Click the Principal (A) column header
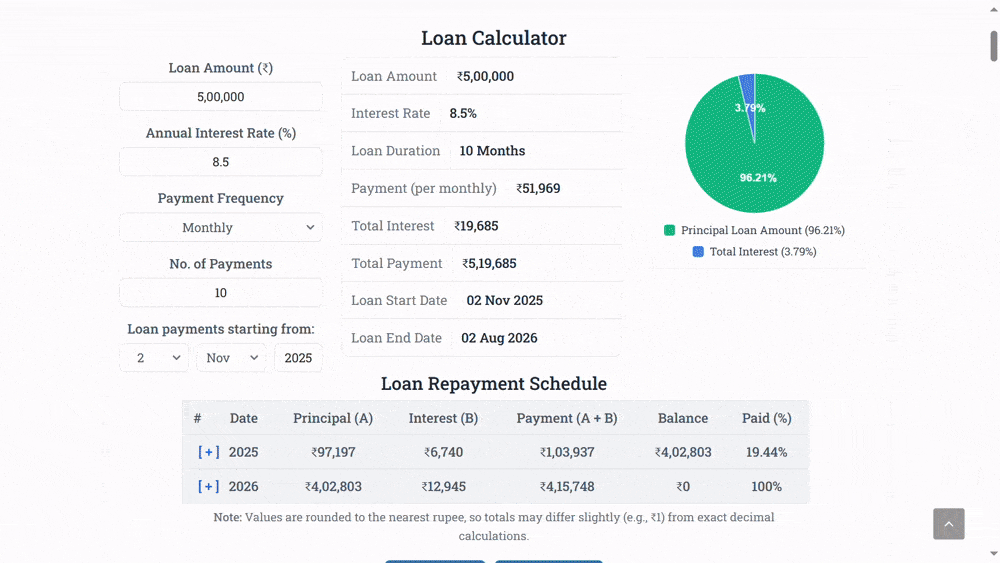This screenshot has width=1000, height=563. 333,418
